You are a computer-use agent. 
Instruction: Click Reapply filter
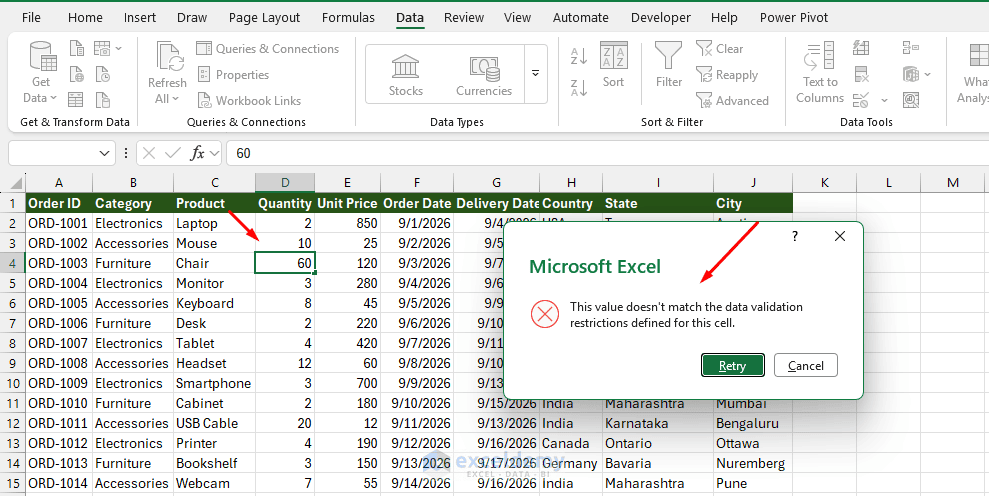click(x=727, y=74)
